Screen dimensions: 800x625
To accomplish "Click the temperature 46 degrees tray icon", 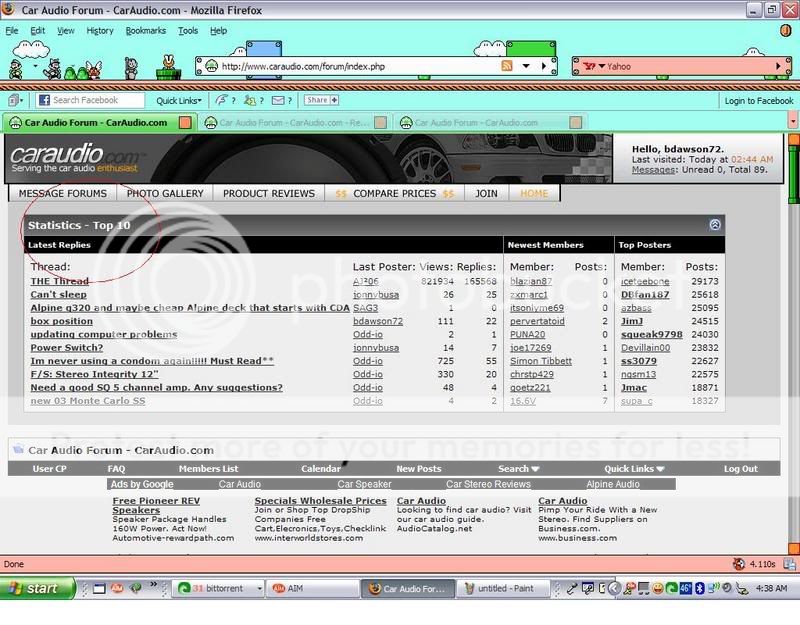I will (685, 588).
